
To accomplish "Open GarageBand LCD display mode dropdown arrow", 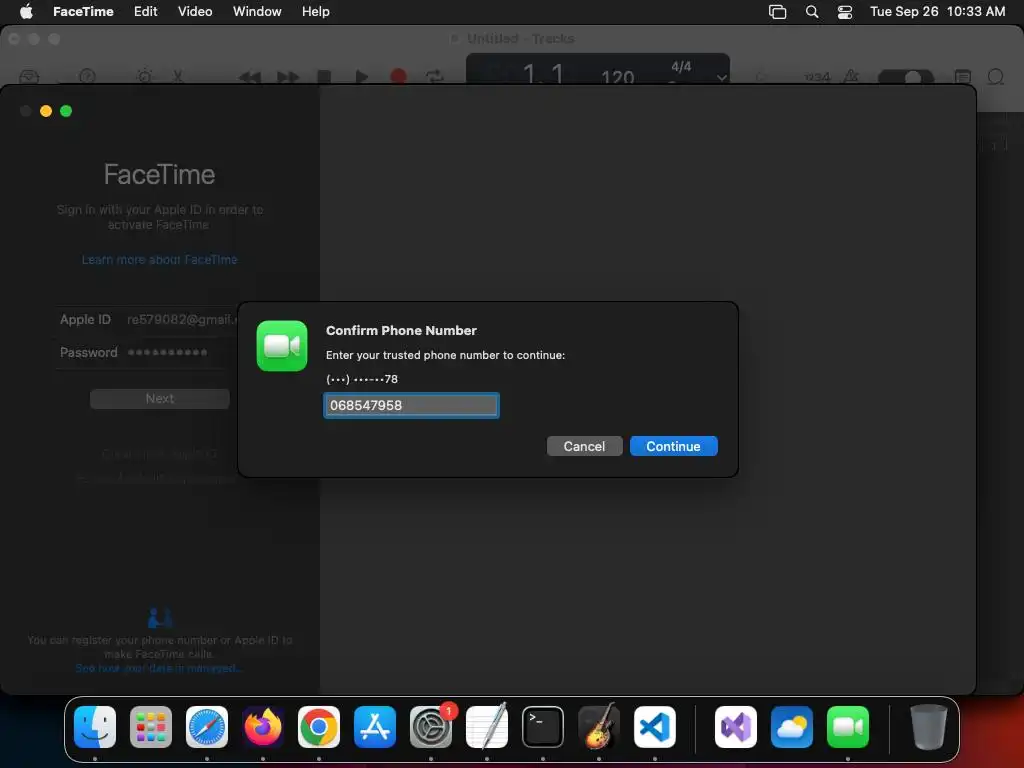I will point(721,77).
